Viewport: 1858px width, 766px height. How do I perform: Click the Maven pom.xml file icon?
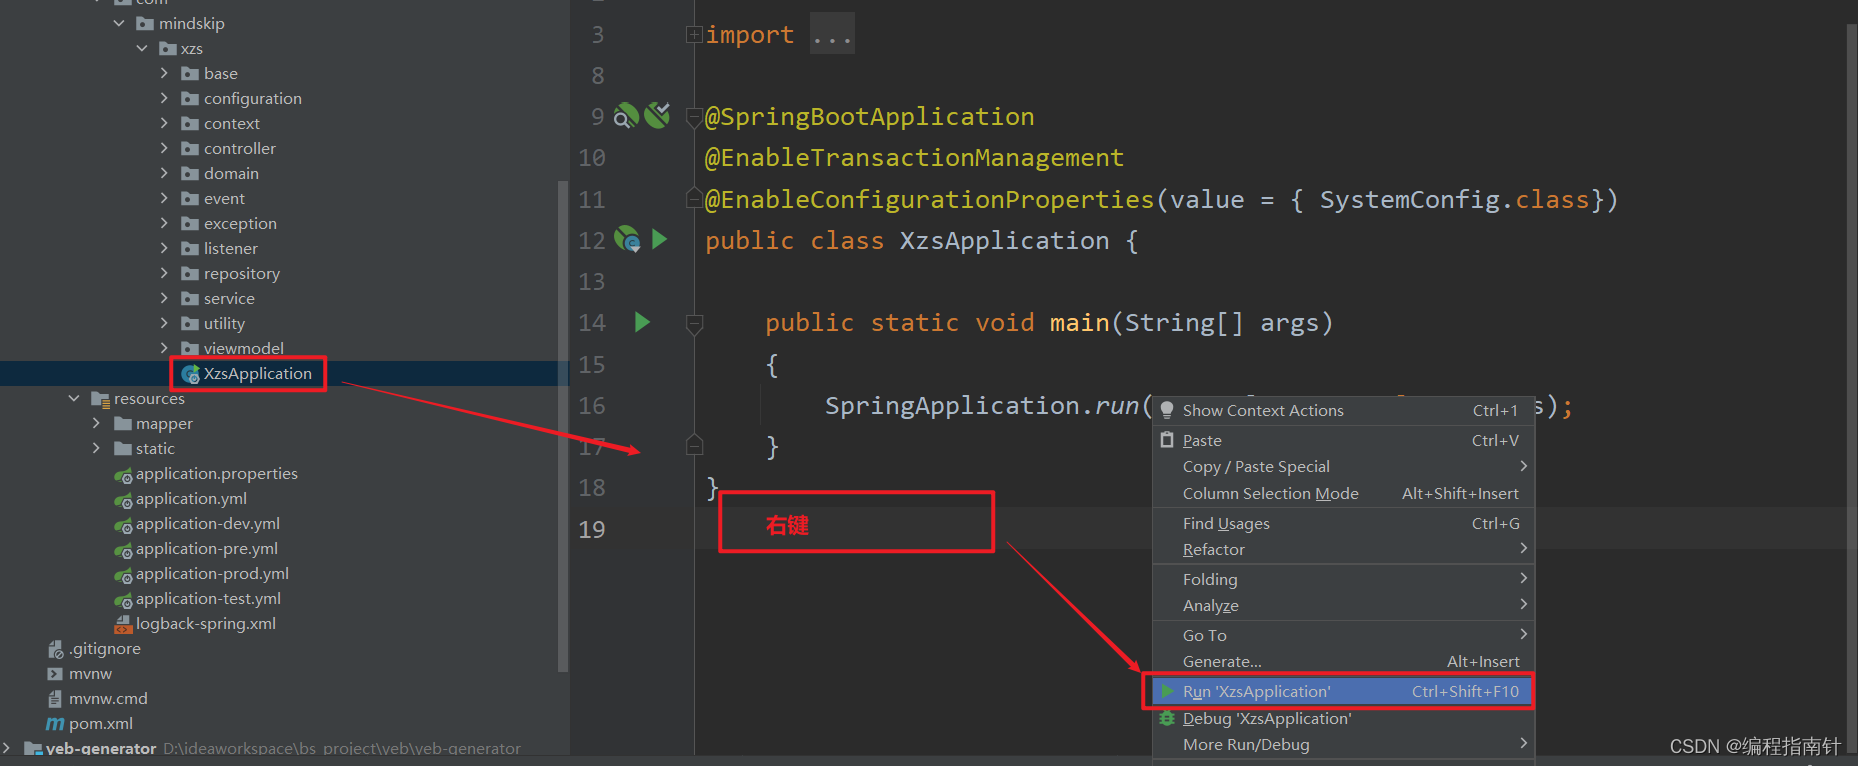coord(56,723)
